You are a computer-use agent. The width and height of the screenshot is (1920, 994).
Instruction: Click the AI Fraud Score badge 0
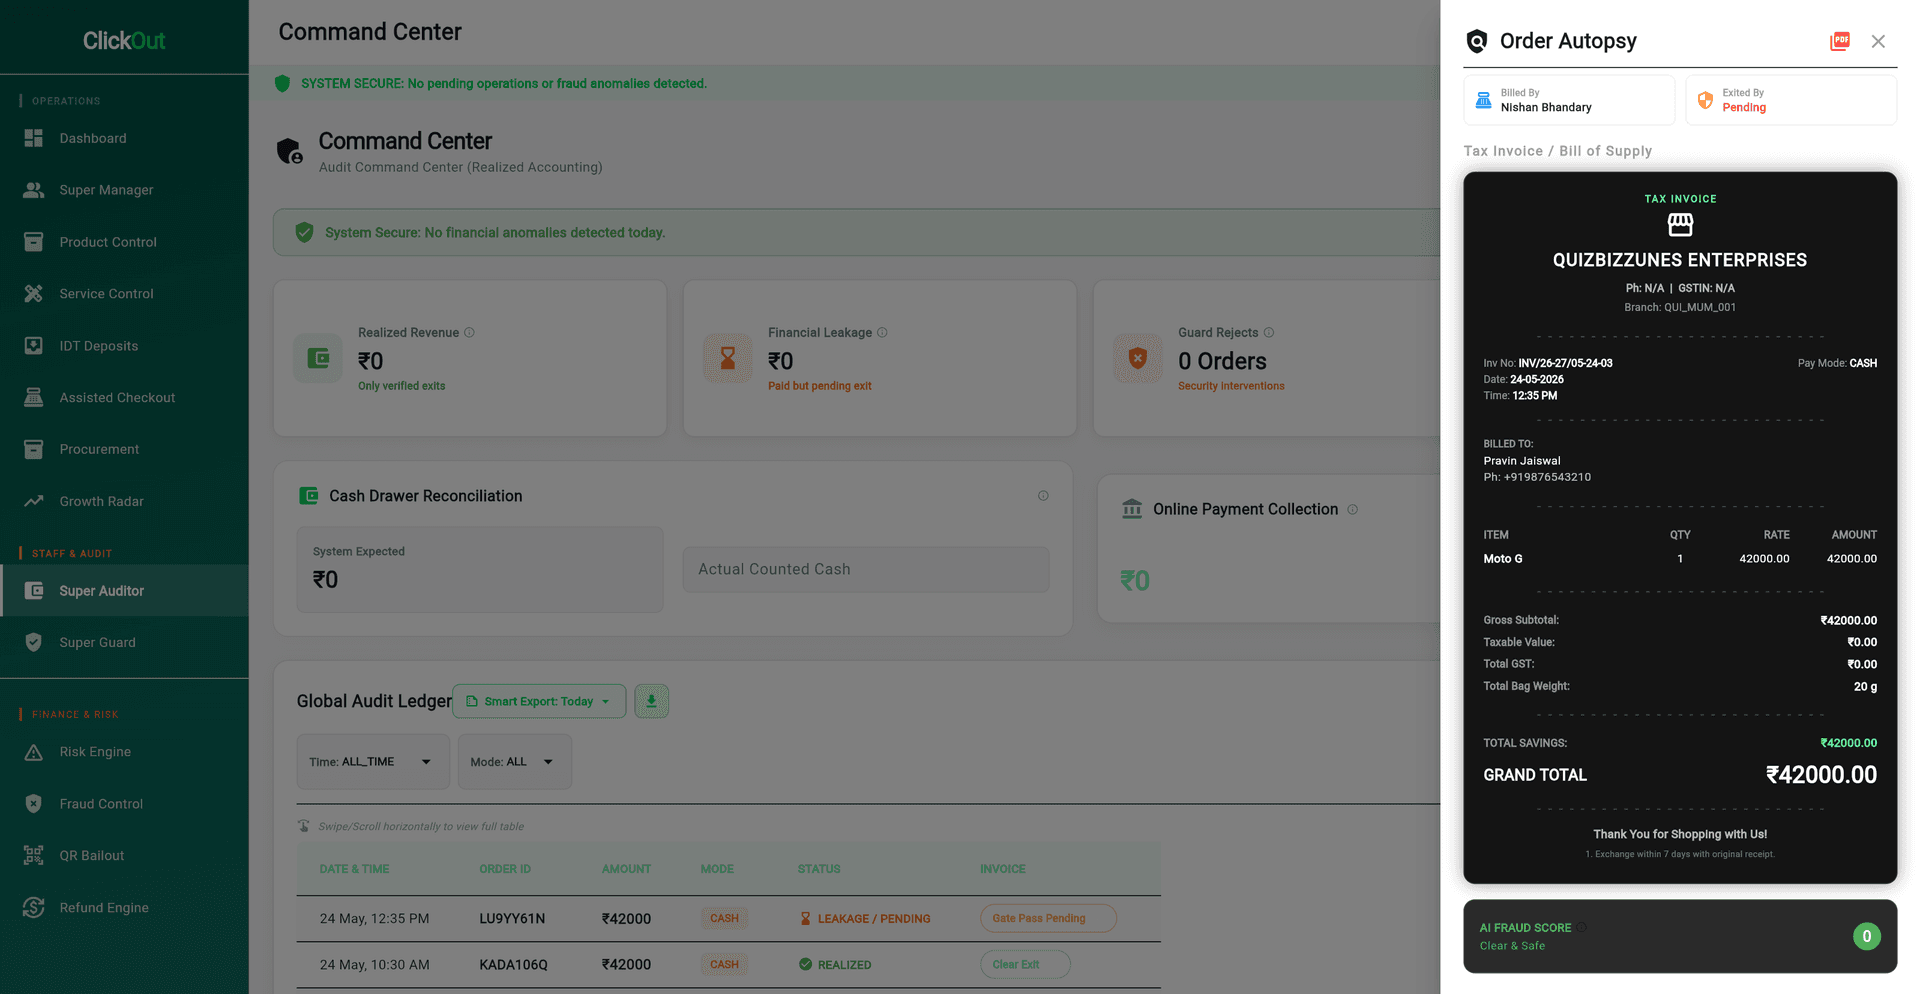point(1866,937)
